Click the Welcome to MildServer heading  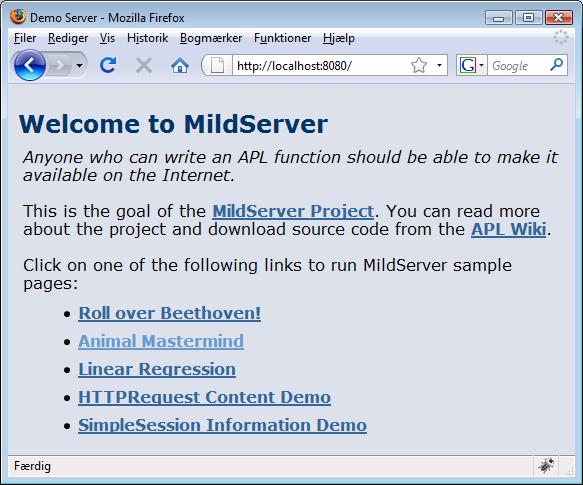click(173, 123)
